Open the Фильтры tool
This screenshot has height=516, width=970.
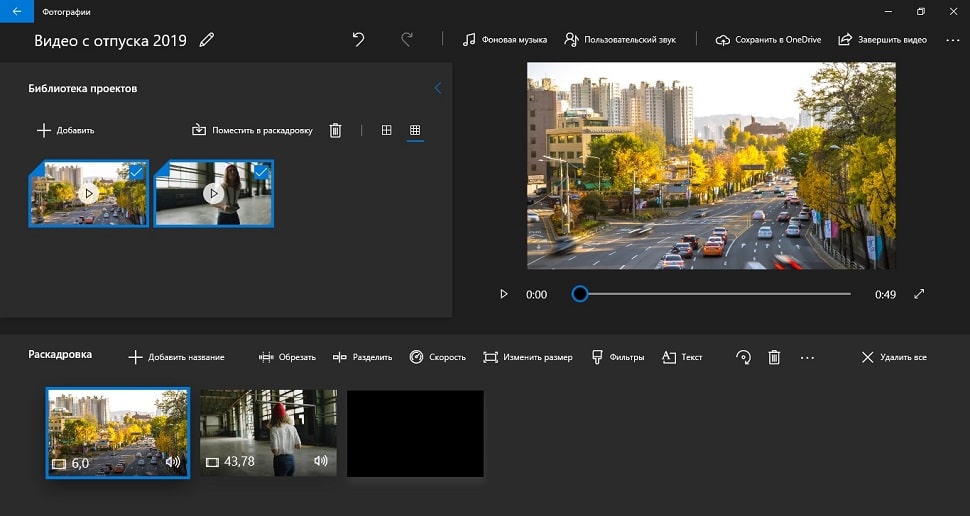point(618,357)
